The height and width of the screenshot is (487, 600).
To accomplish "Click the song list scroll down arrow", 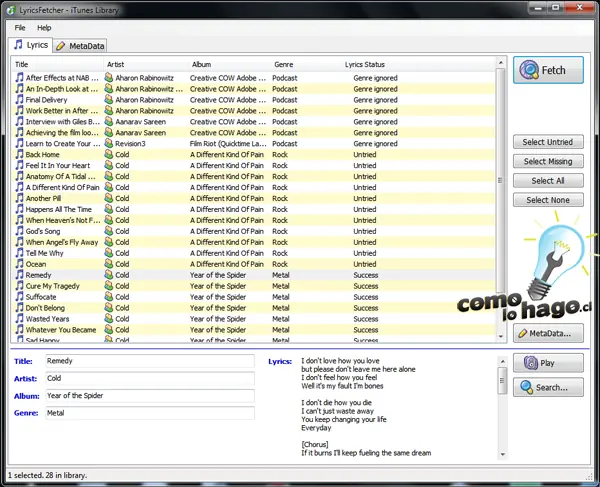I will 501,336.
